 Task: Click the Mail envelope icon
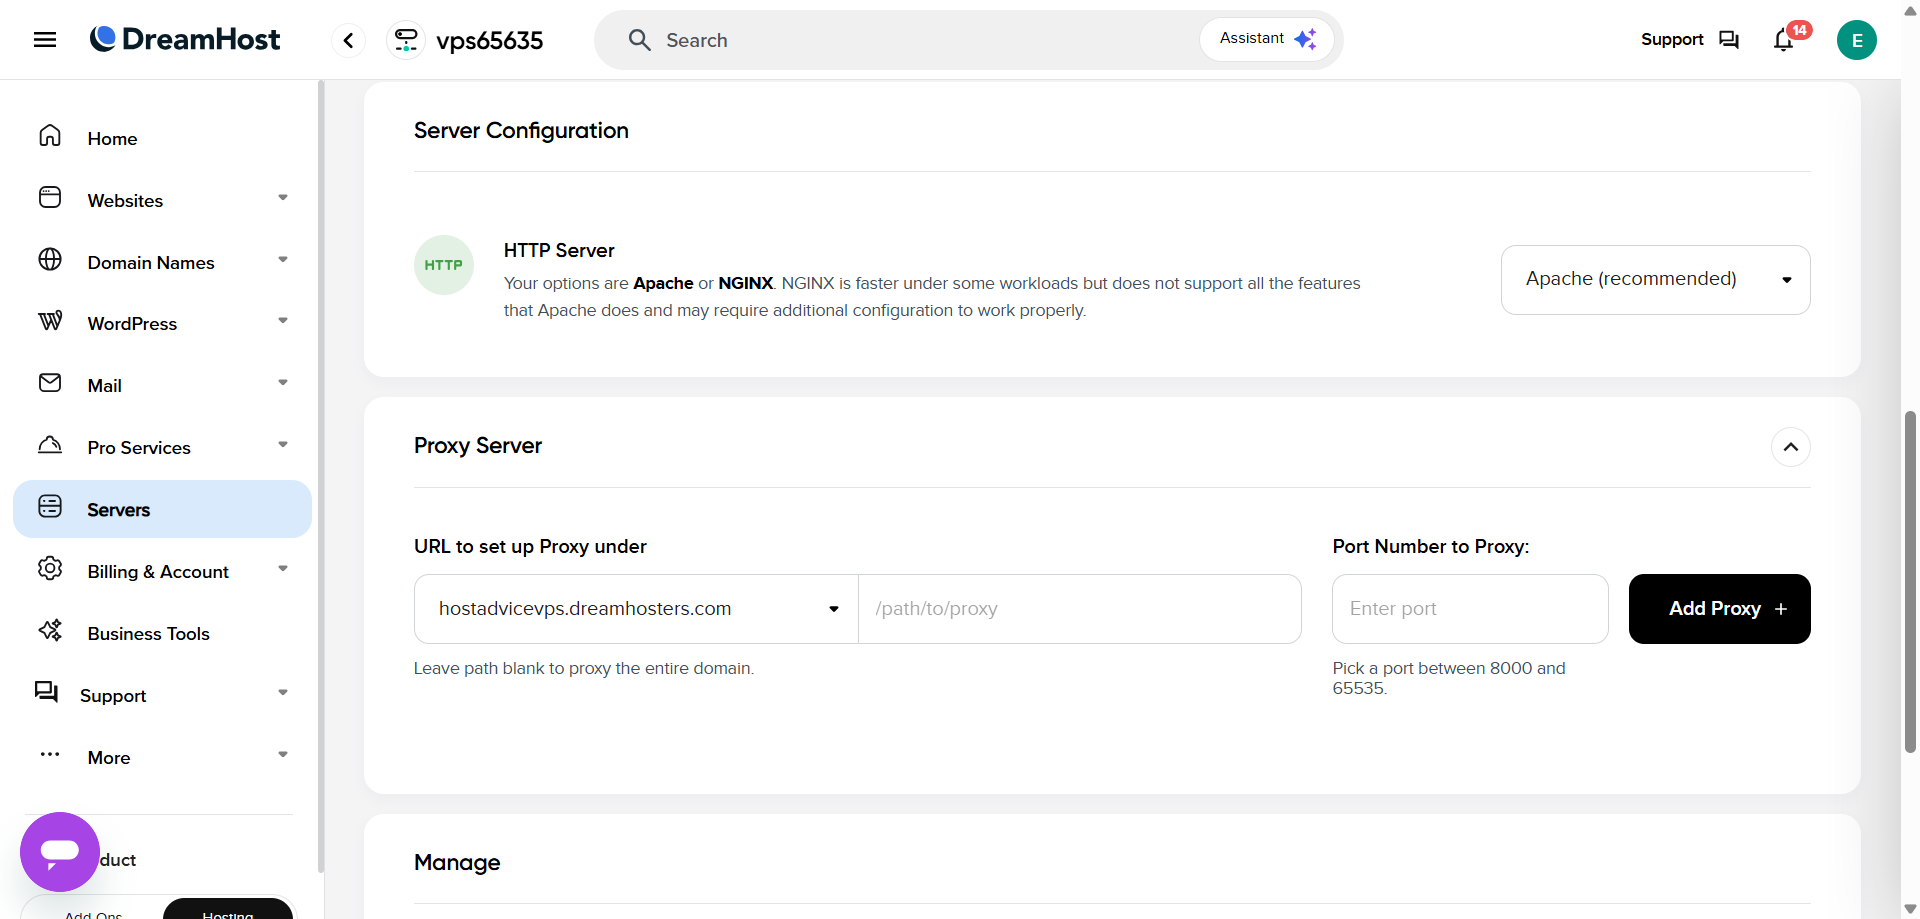(x=50, y=383)
